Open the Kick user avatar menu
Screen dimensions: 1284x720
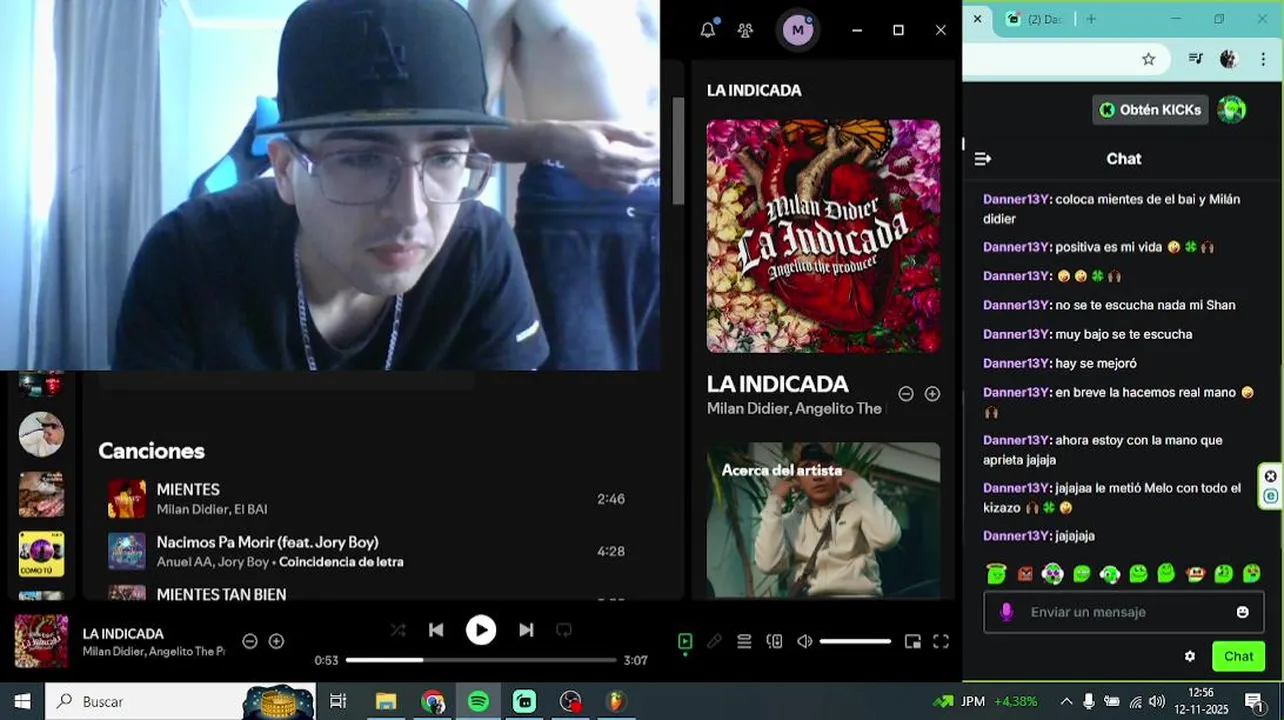click(1232, 110)
